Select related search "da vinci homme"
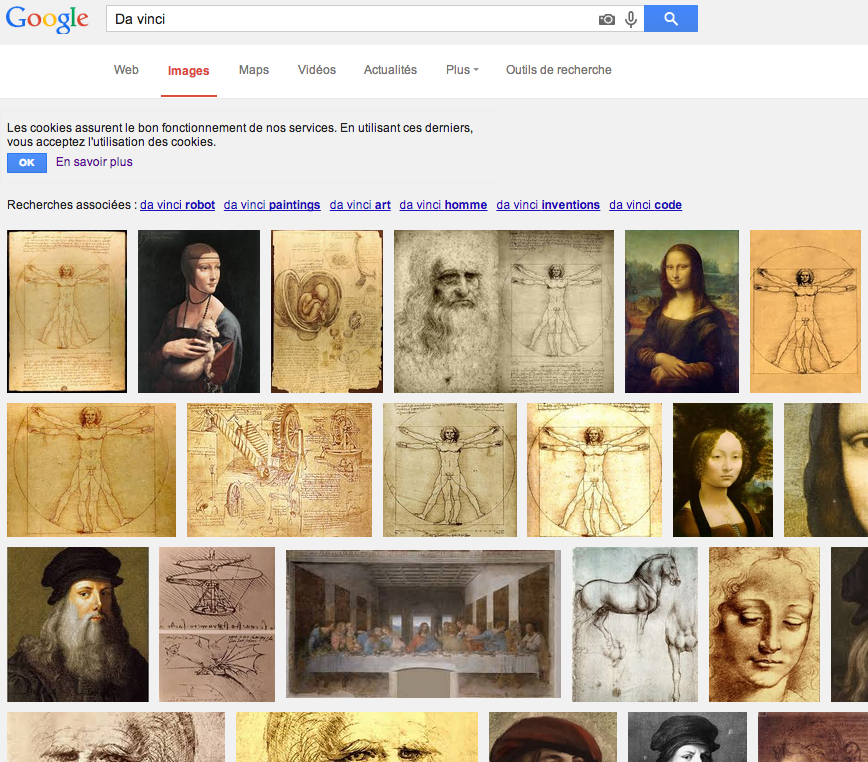This screenshot has height=762, width=868. [443, 205]
